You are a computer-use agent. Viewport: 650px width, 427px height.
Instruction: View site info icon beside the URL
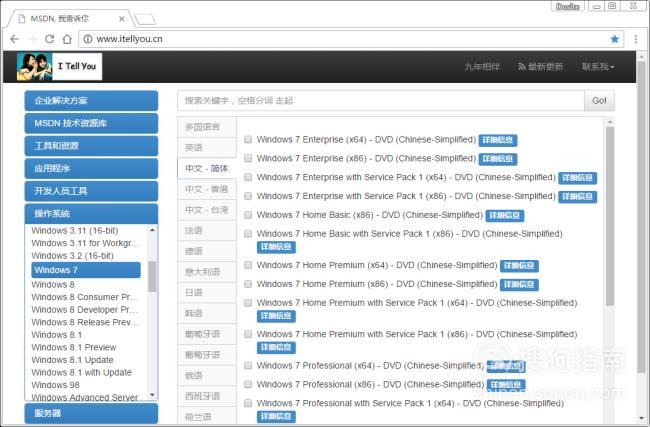pos(87,39)
